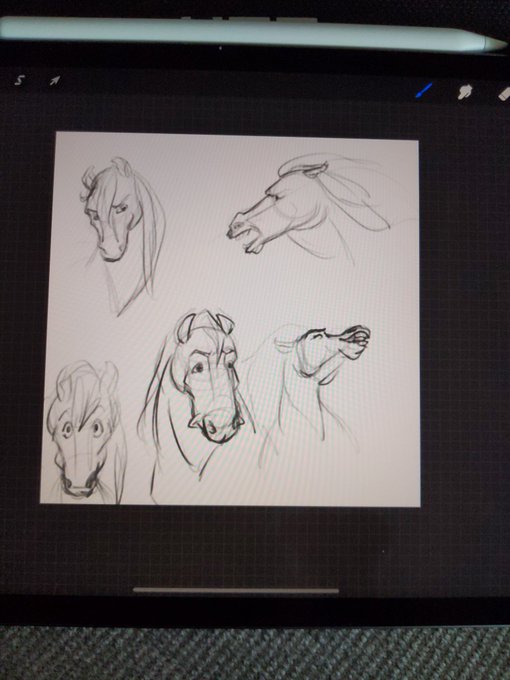Select the Smudge finger tool
This screenshot has width=510, height=680.
point(464,92)
